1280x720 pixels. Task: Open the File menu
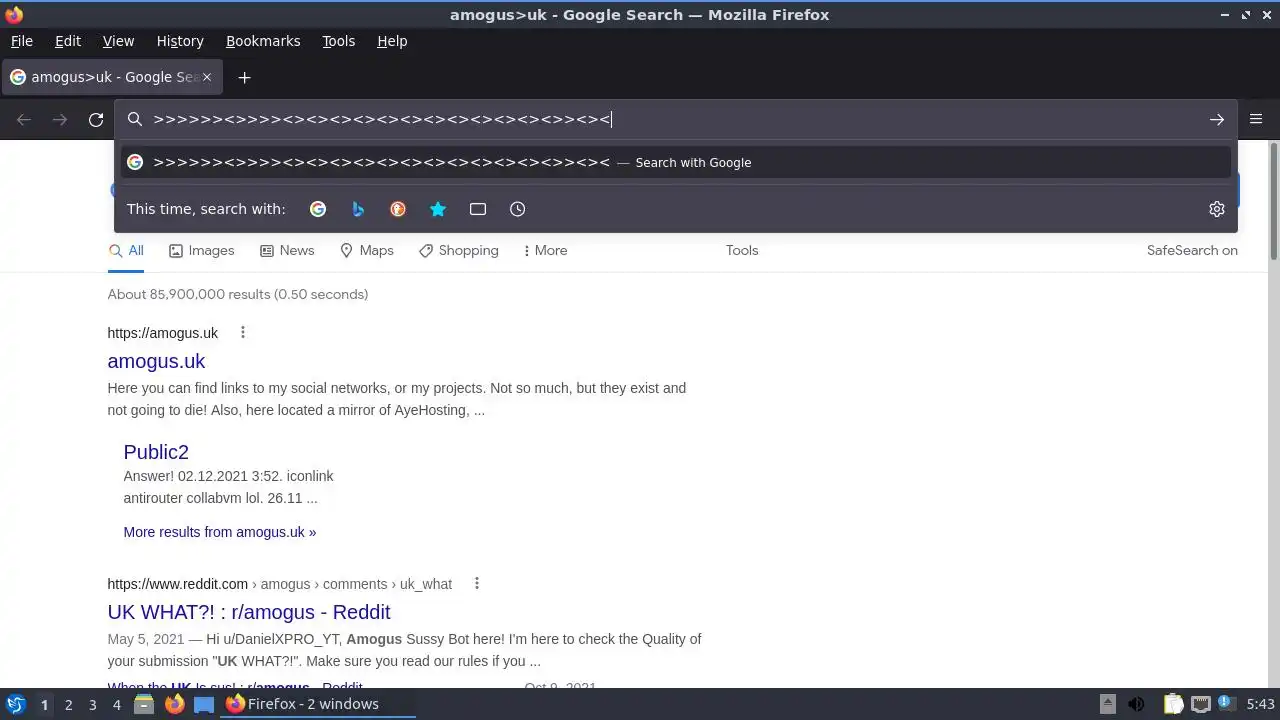pos(21,41)
